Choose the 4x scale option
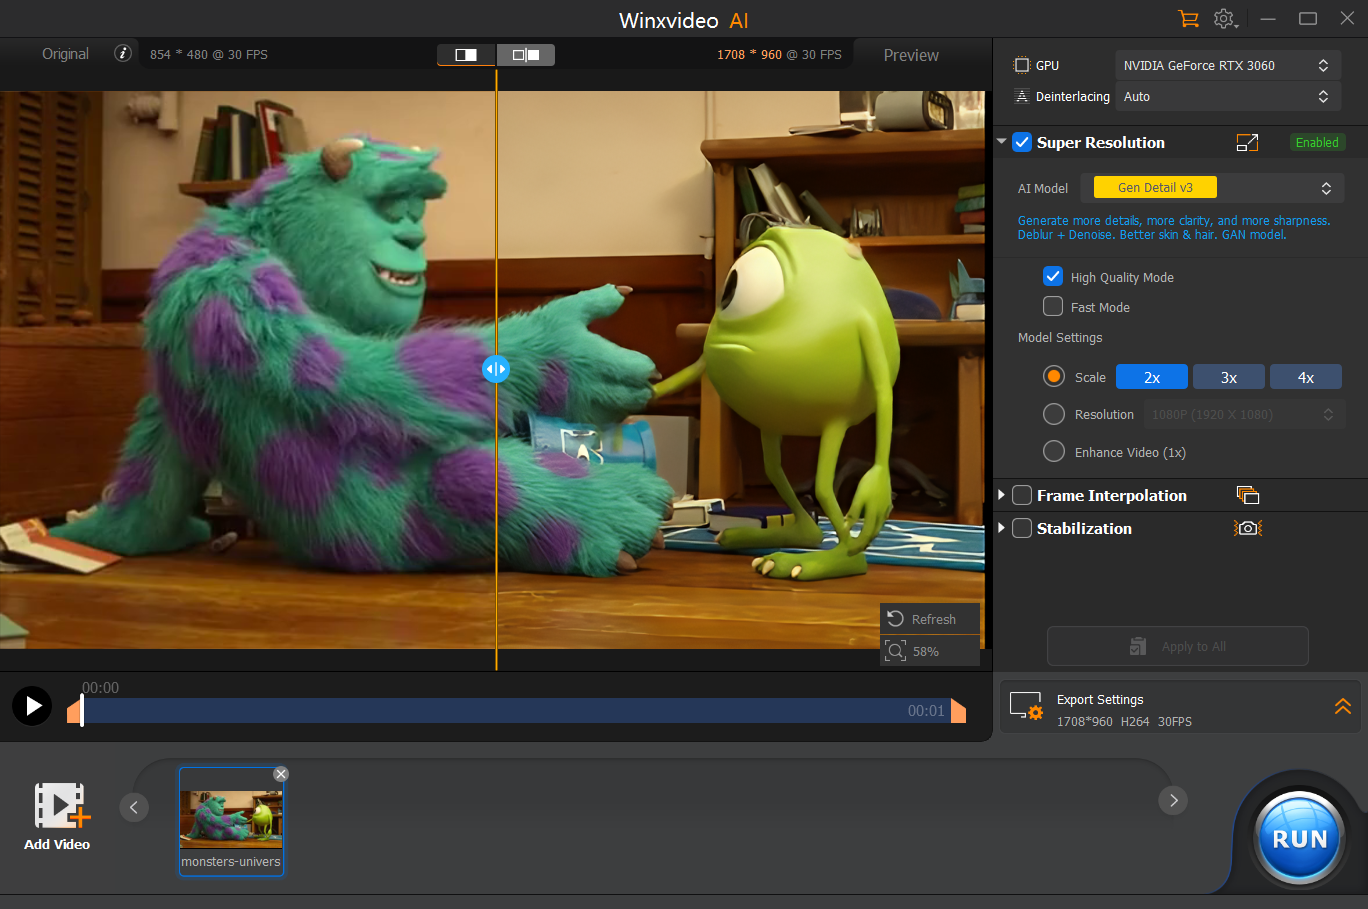Screen dimensions: 1368x909 pos(1305,377)
